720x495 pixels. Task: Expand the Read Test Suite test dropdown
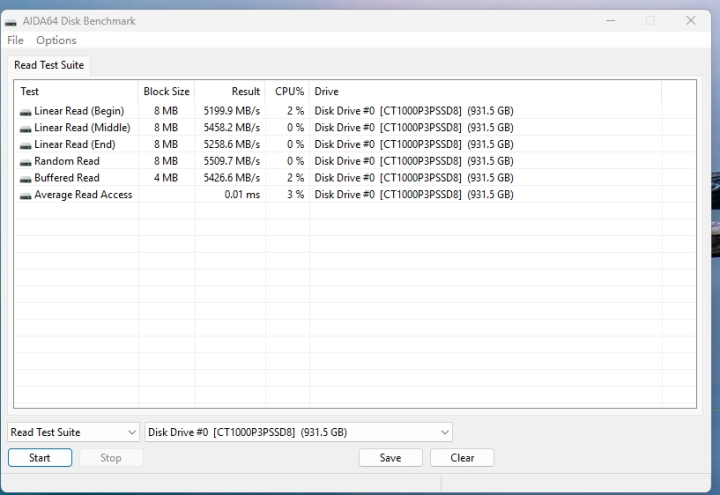[x=73, y=432]
